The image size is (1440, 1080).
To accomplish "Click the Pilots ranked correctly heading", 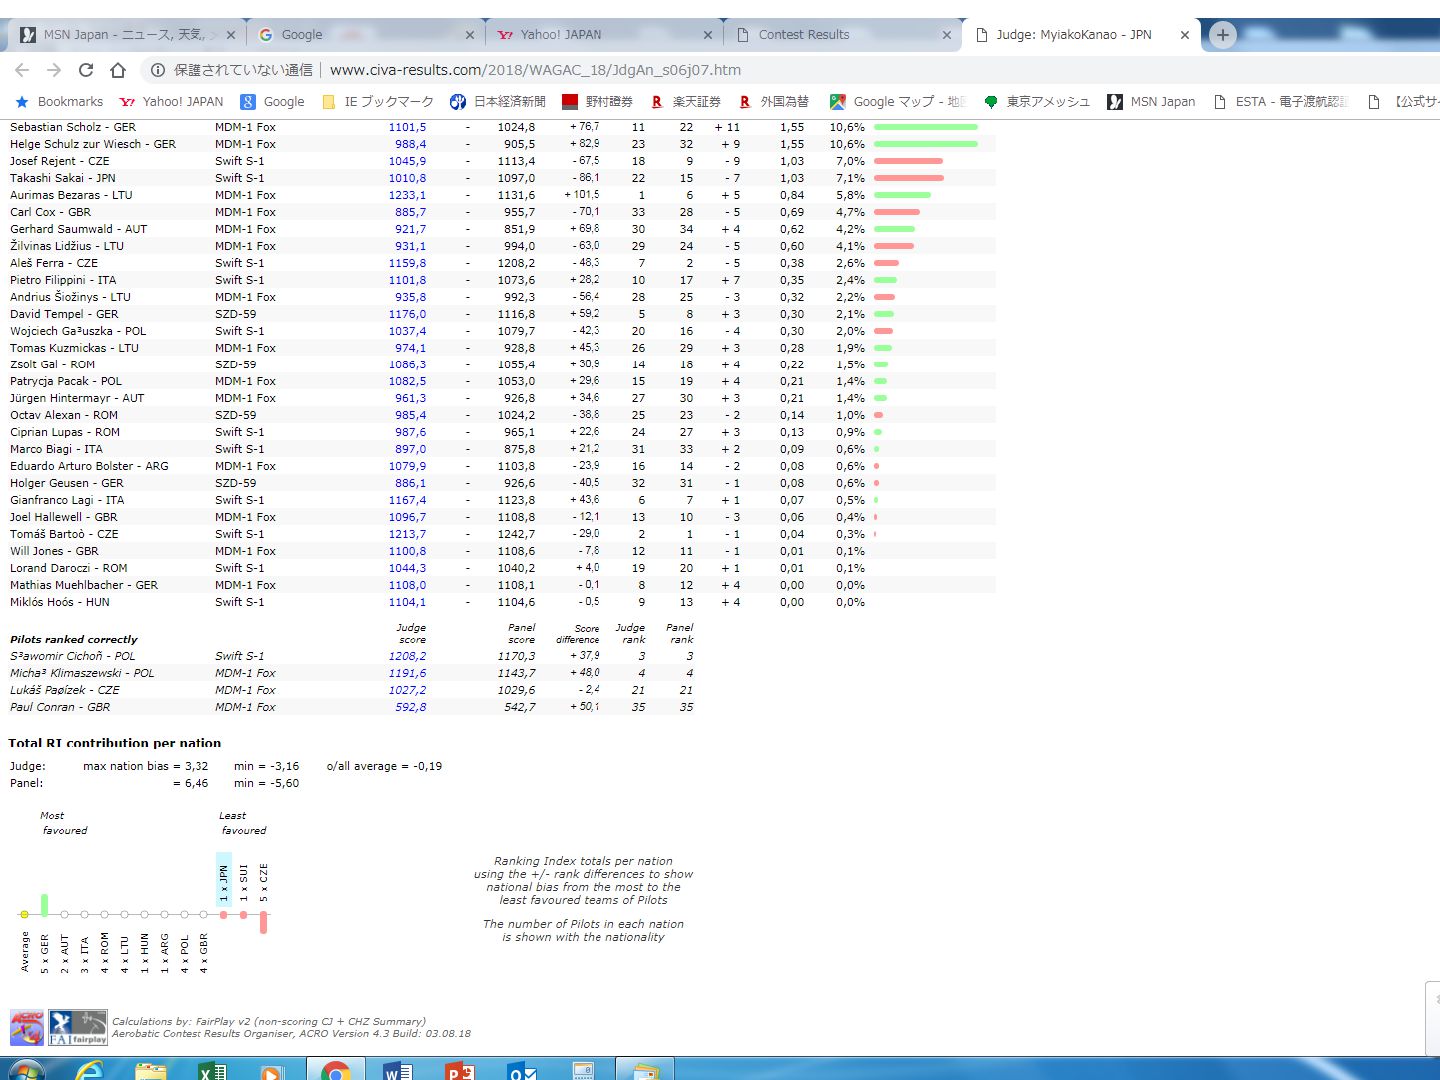I will tap(74, 639).
